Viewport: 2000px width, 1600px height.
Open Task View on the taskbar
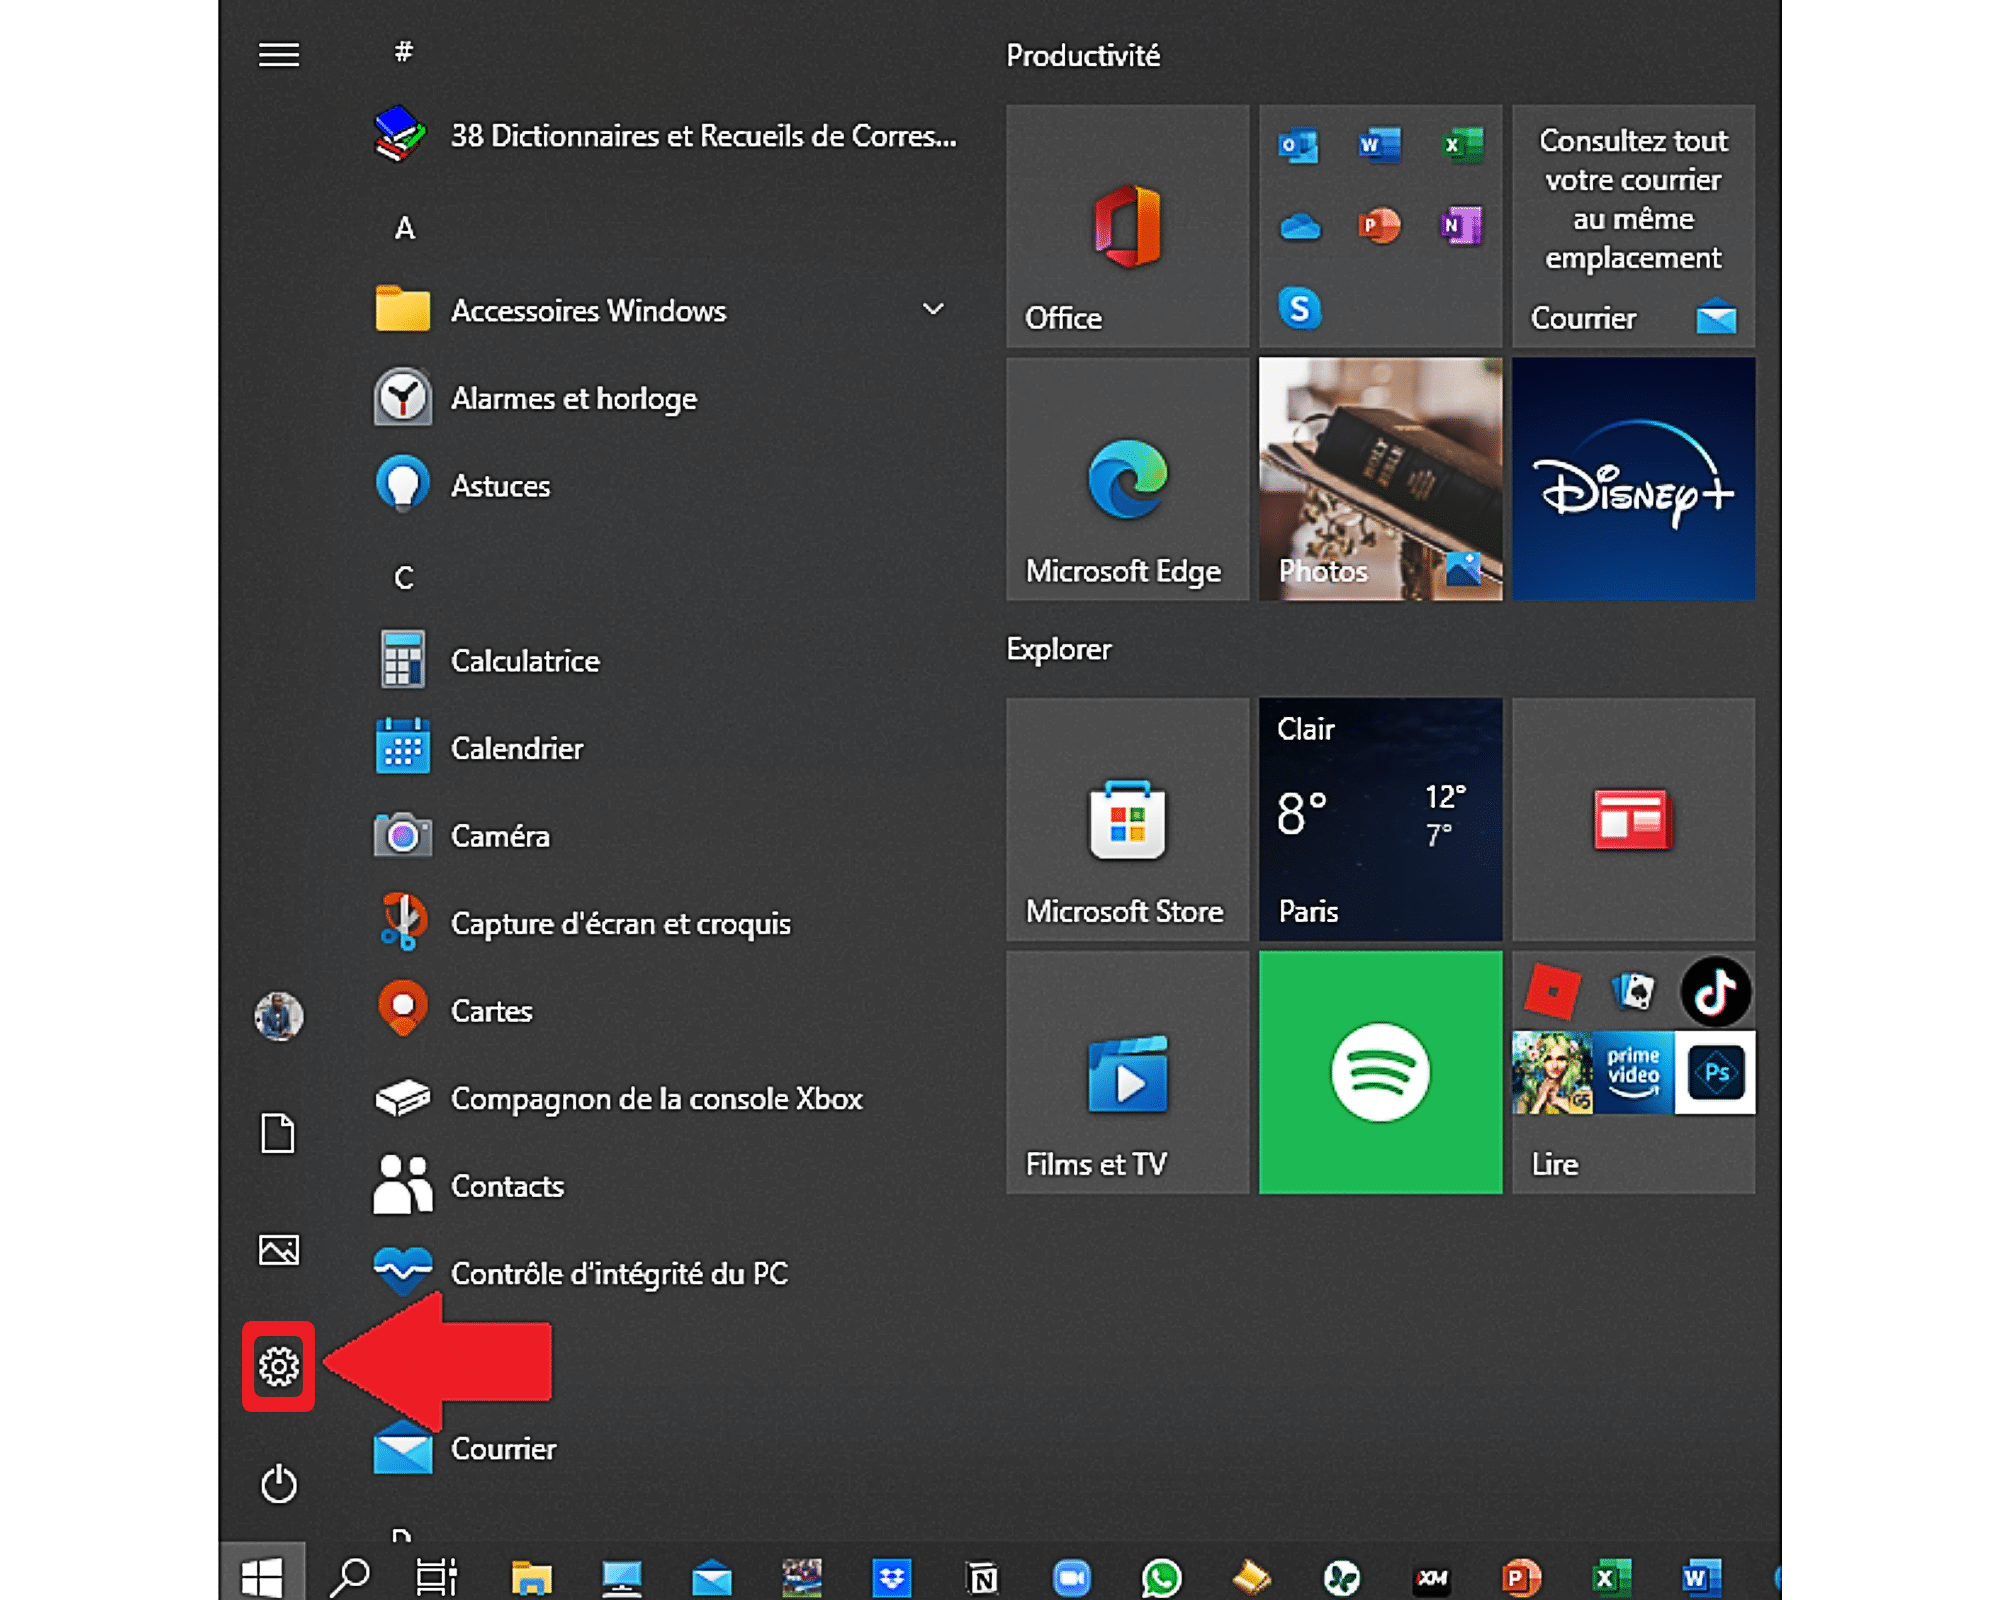[437, 1577]
